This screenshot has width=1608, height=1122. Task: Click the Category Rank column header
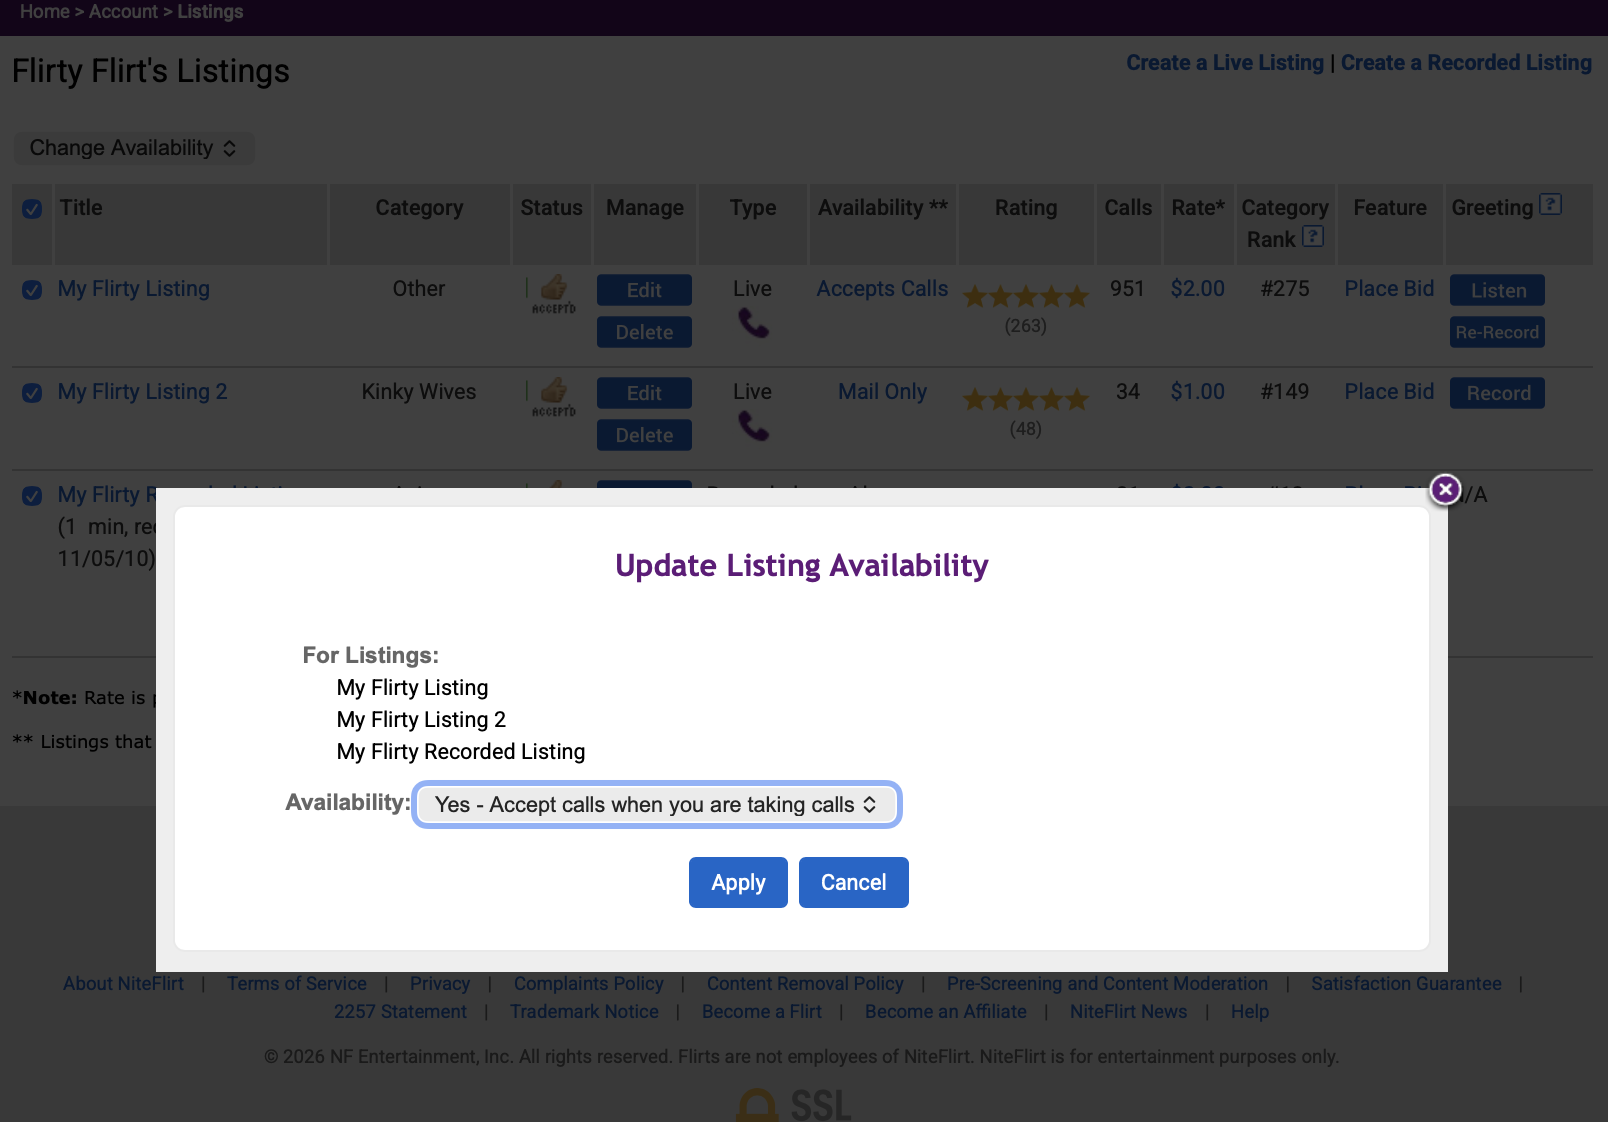(x=1285, y=223)
